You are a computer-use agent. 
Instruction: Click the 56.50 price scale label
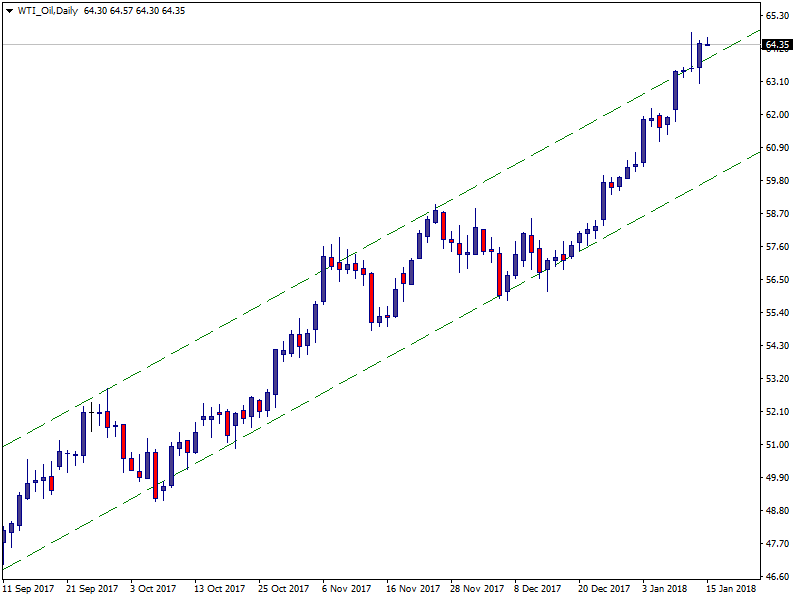pyautogui.click(x=777, y=280)
